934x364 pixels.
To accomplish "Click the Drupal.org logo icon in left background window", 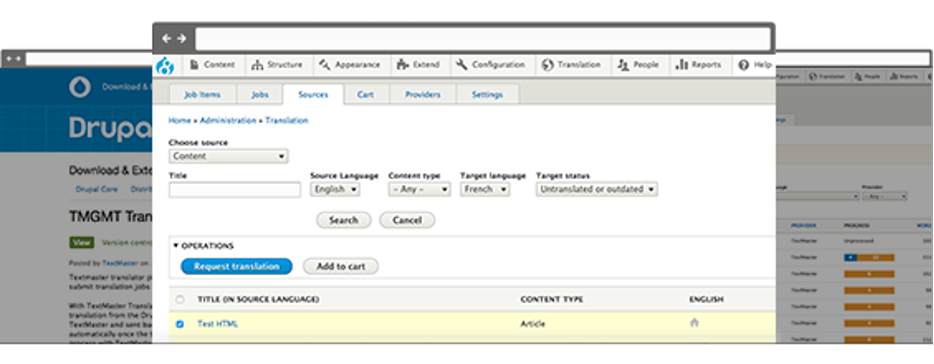I will click(80, 87).
